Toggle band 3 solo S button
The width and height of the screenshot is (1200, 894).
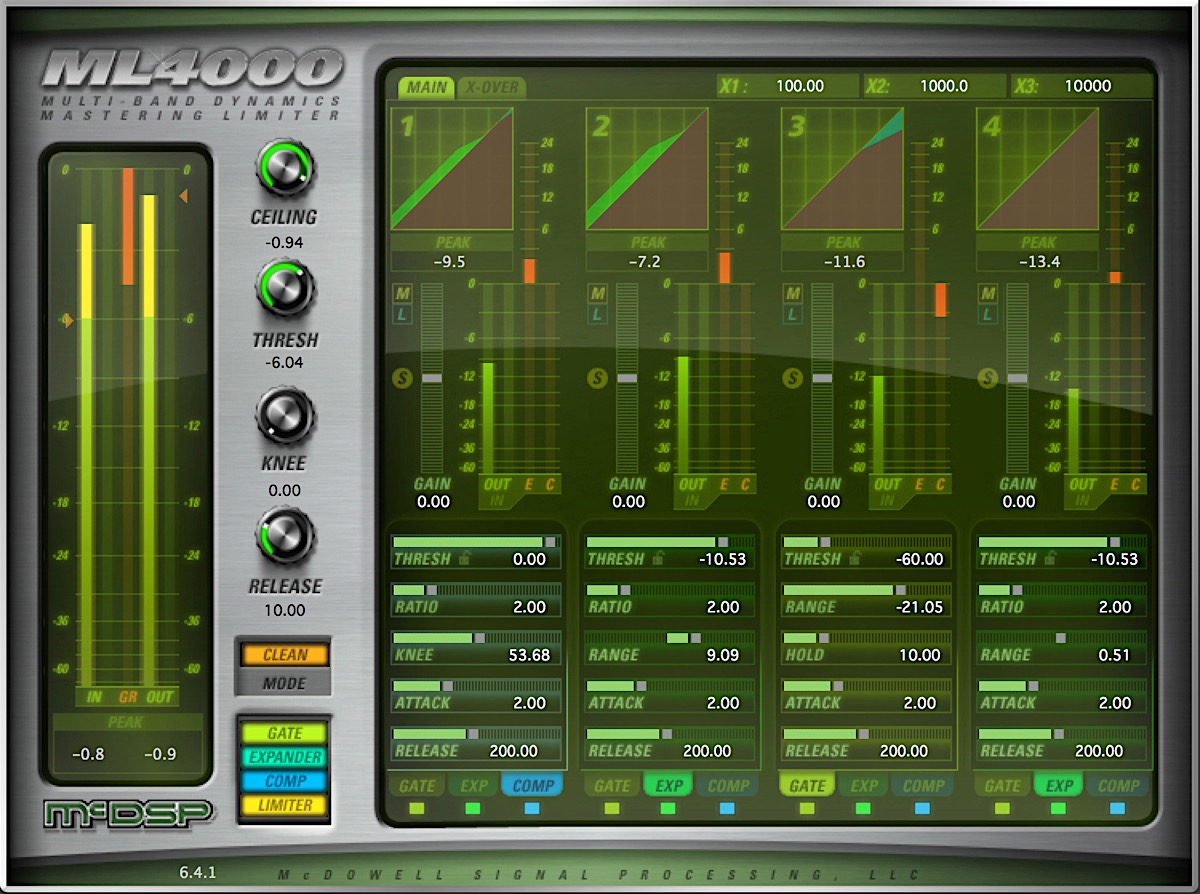coord(793,378)
